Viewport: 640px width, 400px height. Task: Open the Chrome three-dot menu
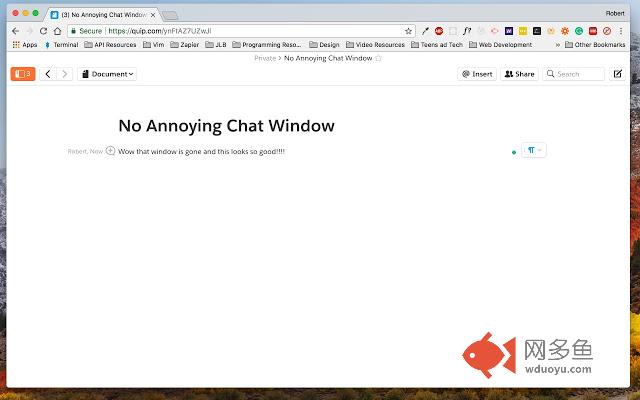621,31
